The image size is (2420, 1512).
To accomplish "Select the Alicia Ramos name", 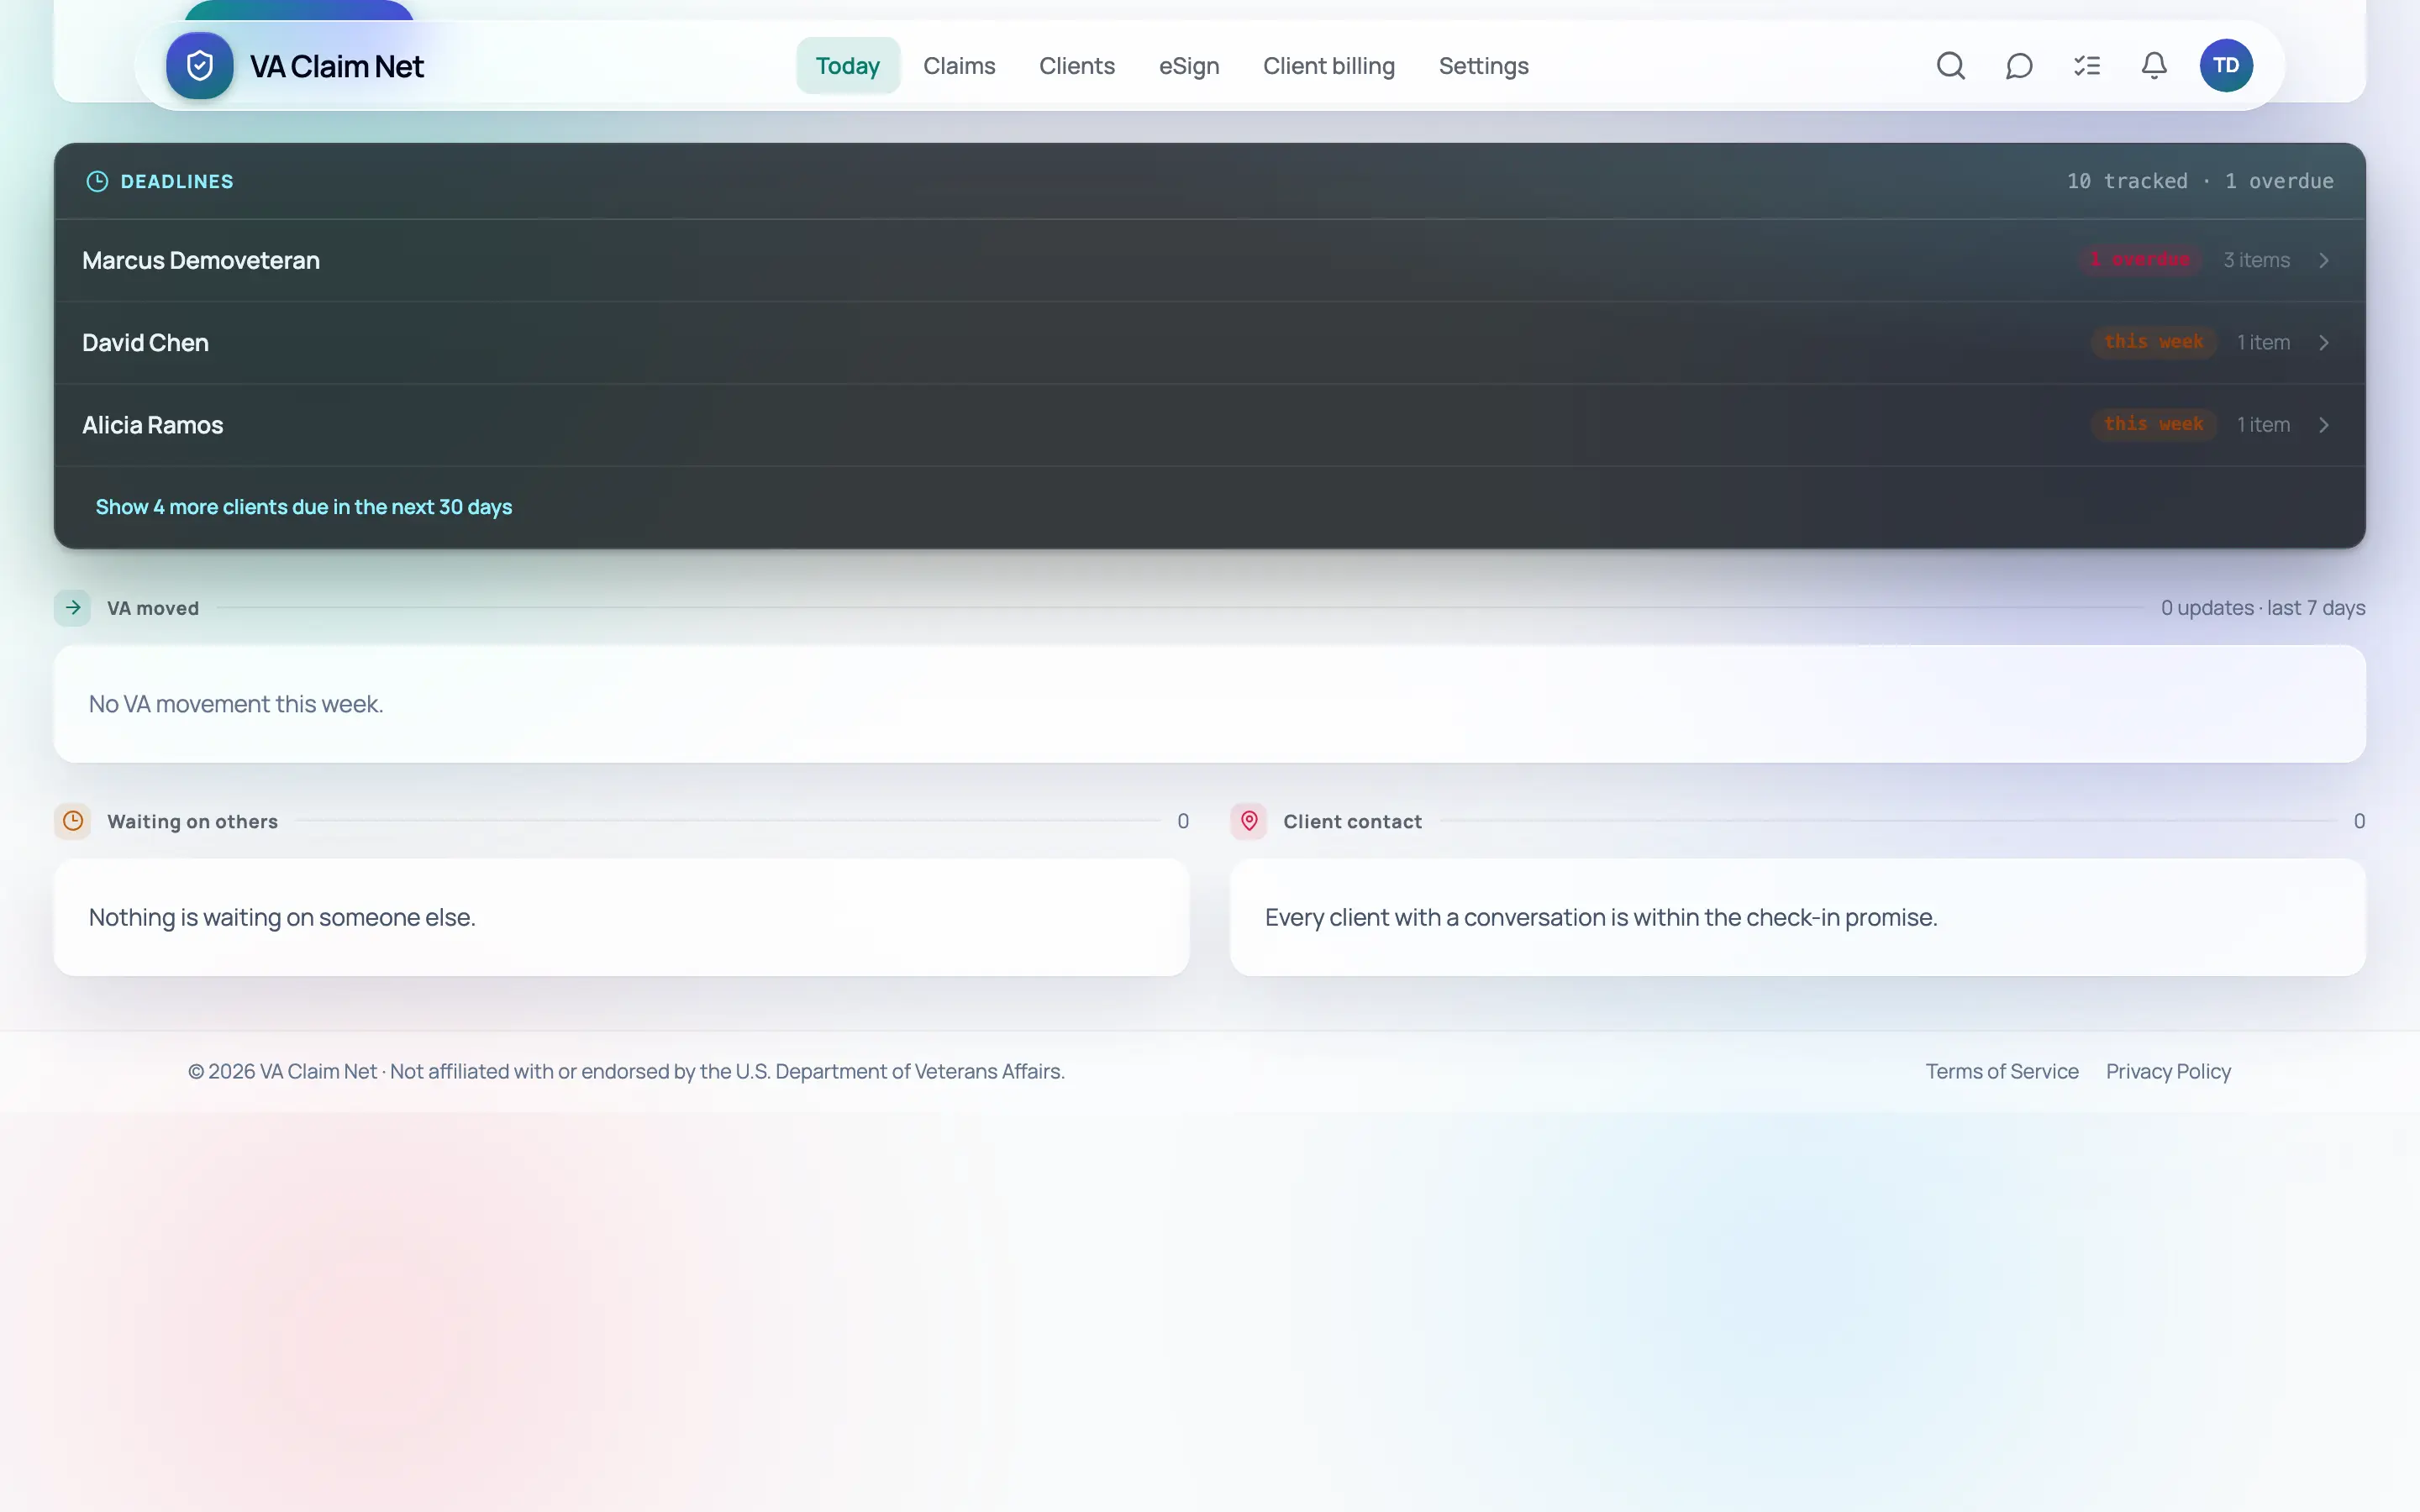I will click(153, 425).
